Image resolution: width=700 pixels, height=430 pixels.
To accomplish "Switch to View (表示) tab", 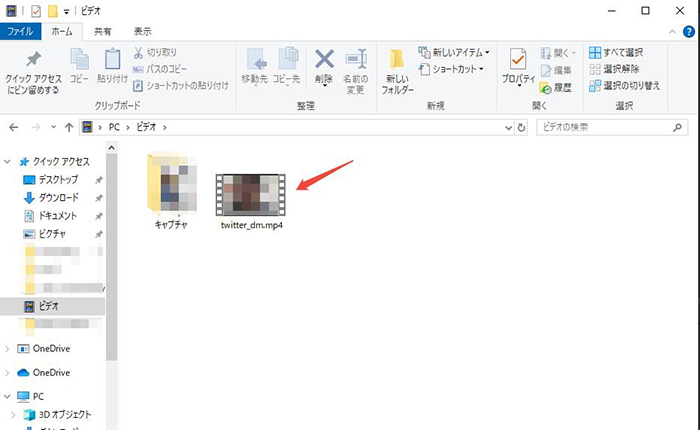I will tap(142, 31).
